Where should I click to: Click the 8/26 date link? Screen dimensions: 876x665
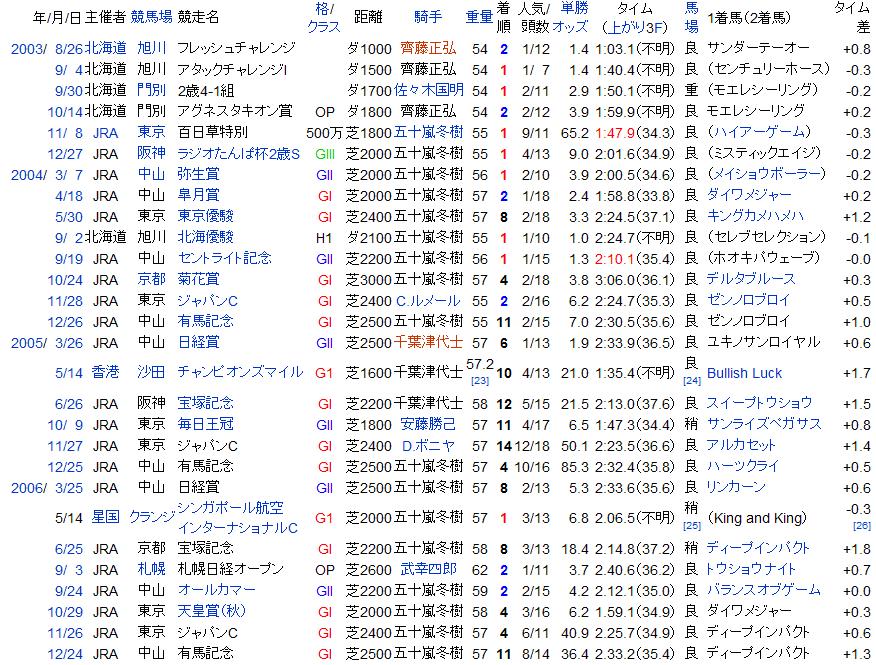pyautogui.click(x=69, y=49)
